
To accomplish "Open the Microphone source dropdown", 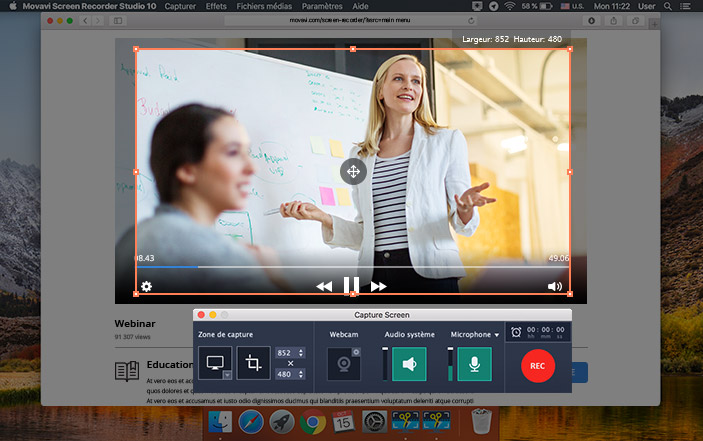I will [x=497, y=335].
